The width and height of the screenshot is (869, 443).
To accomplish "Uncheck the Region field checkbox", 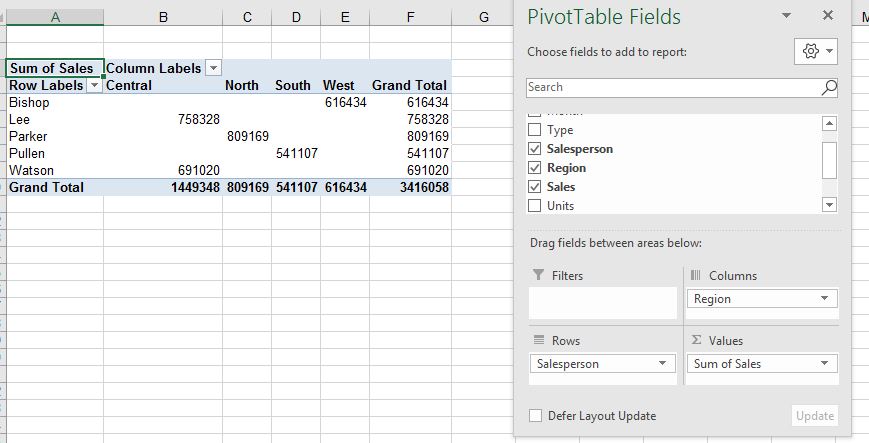I will pyautogui.click(x=535, y=167).
